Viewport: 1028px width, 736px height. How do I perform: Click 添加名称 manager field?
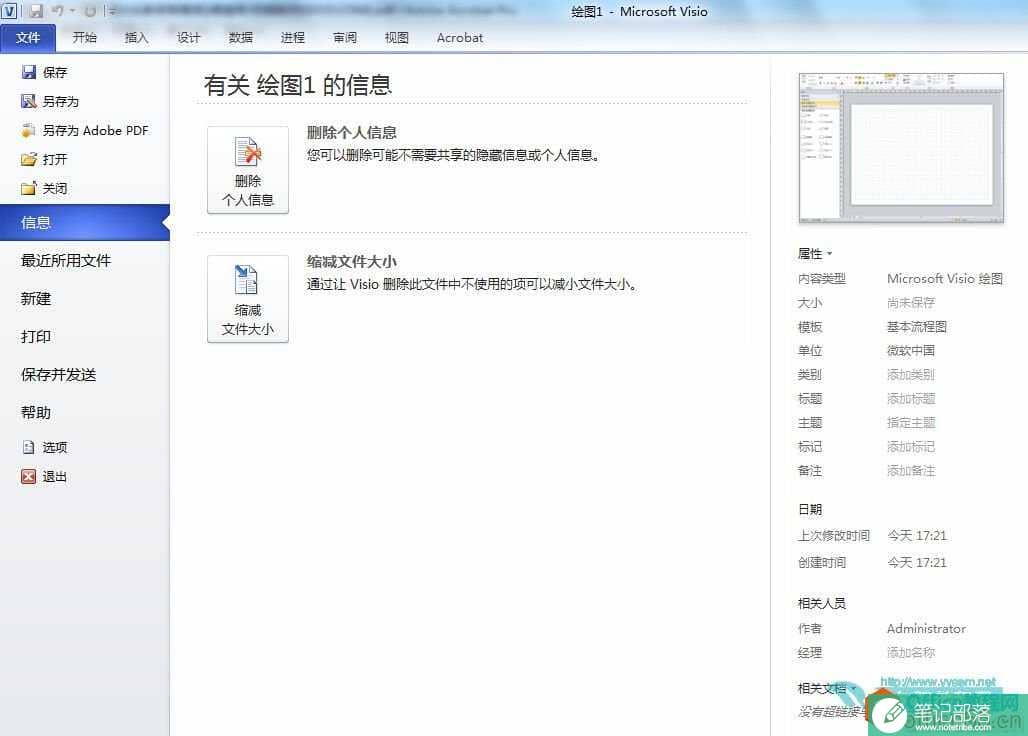point(911,653)
